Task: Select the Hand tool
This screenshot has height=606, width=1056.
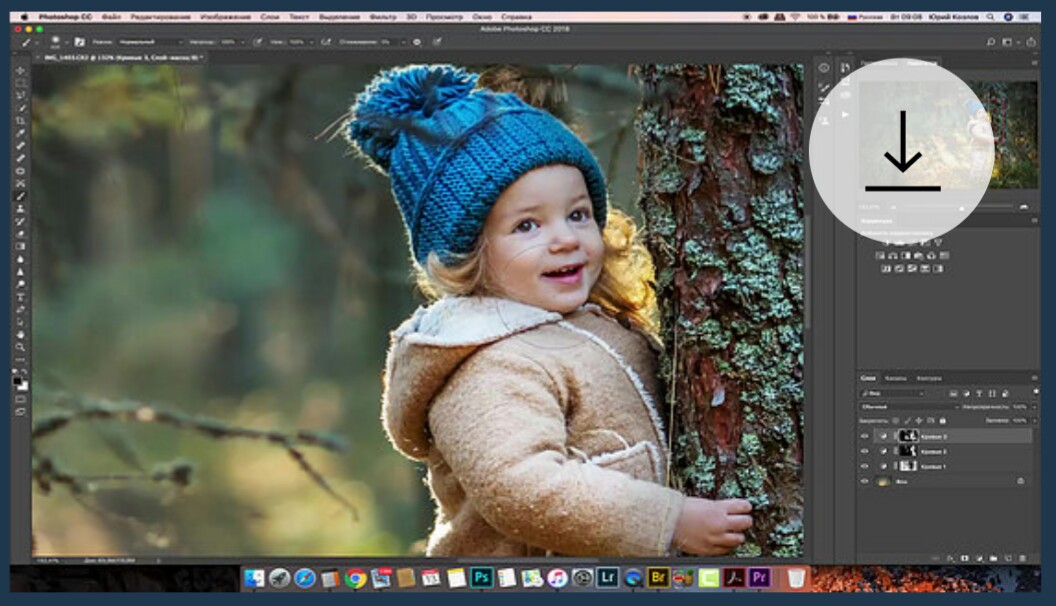Action: 20,334
